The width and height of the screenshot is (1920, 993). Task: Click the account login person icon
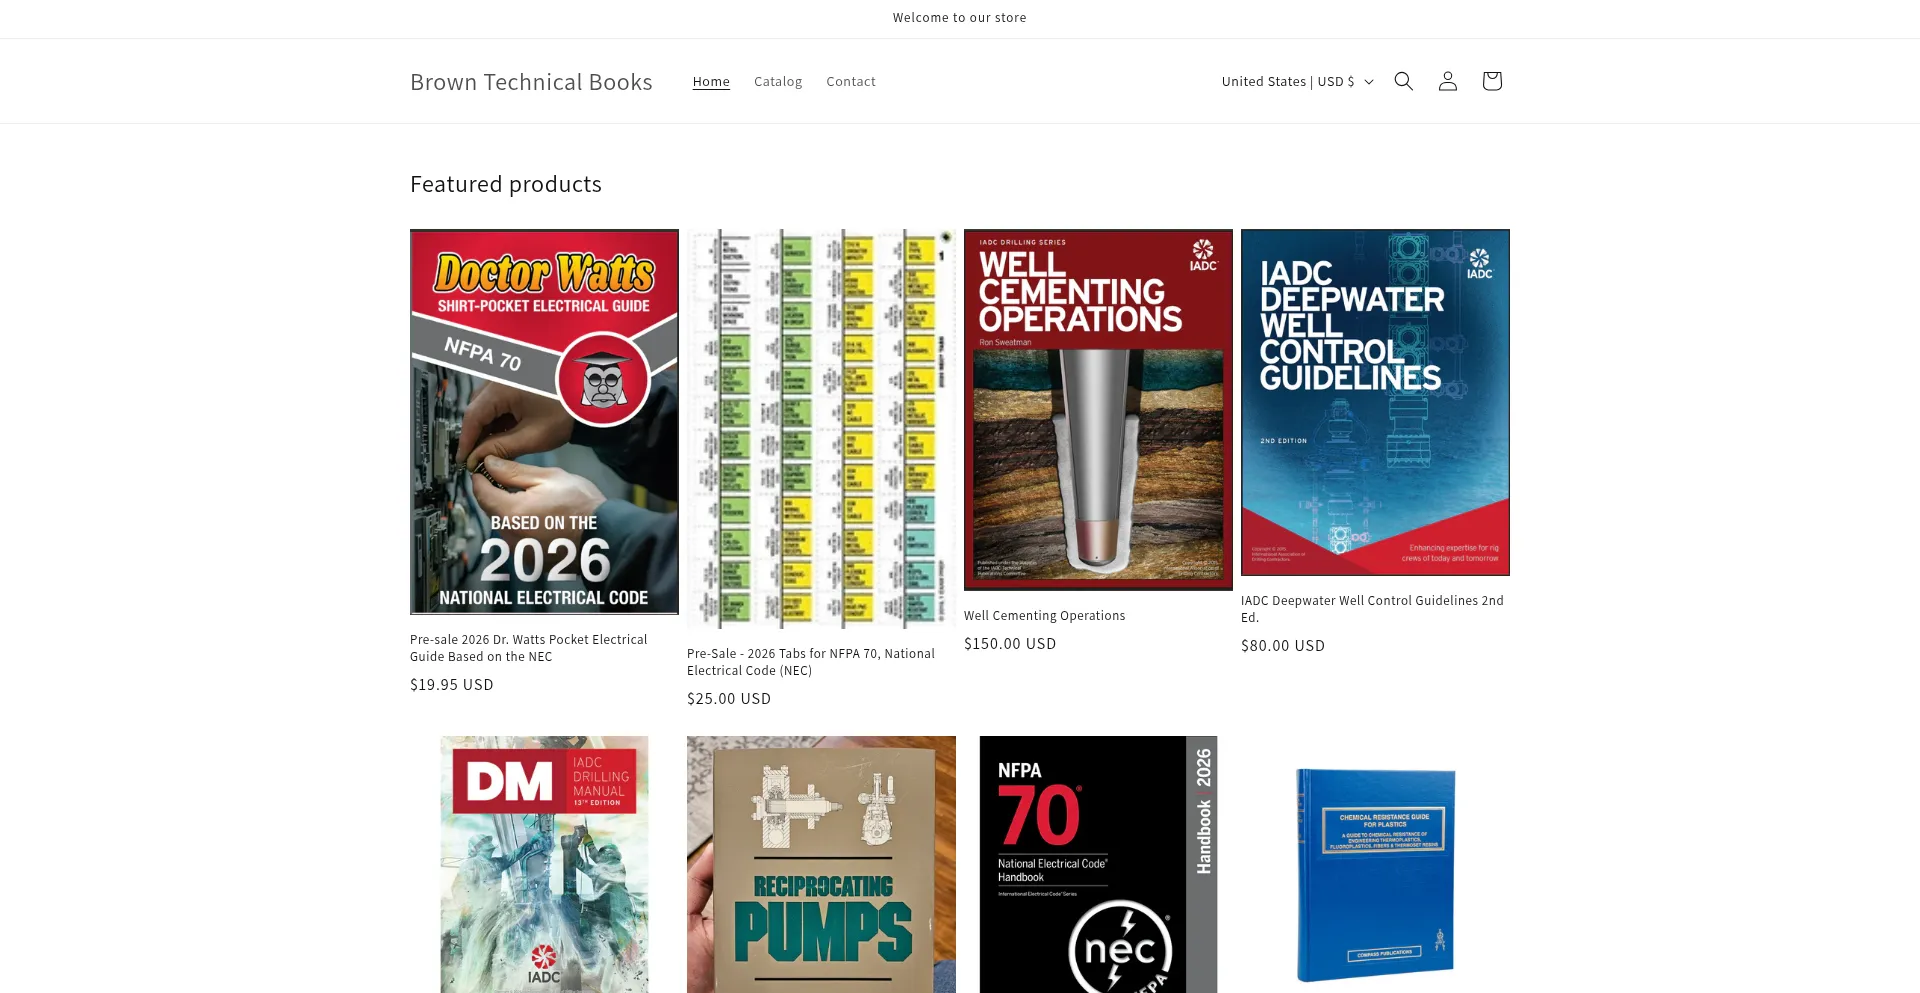1447,81
